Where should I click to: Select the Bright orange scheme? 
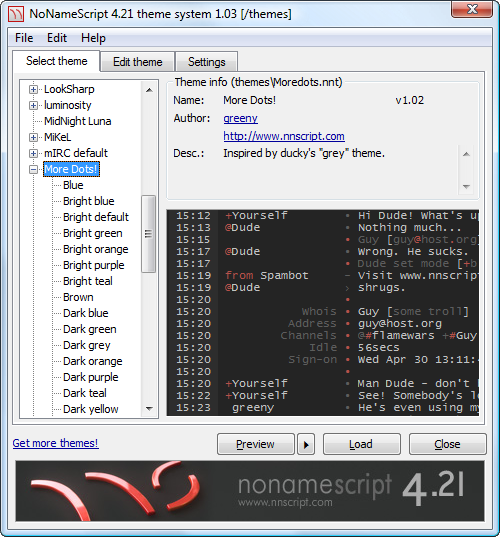click(x=96, y=249)
